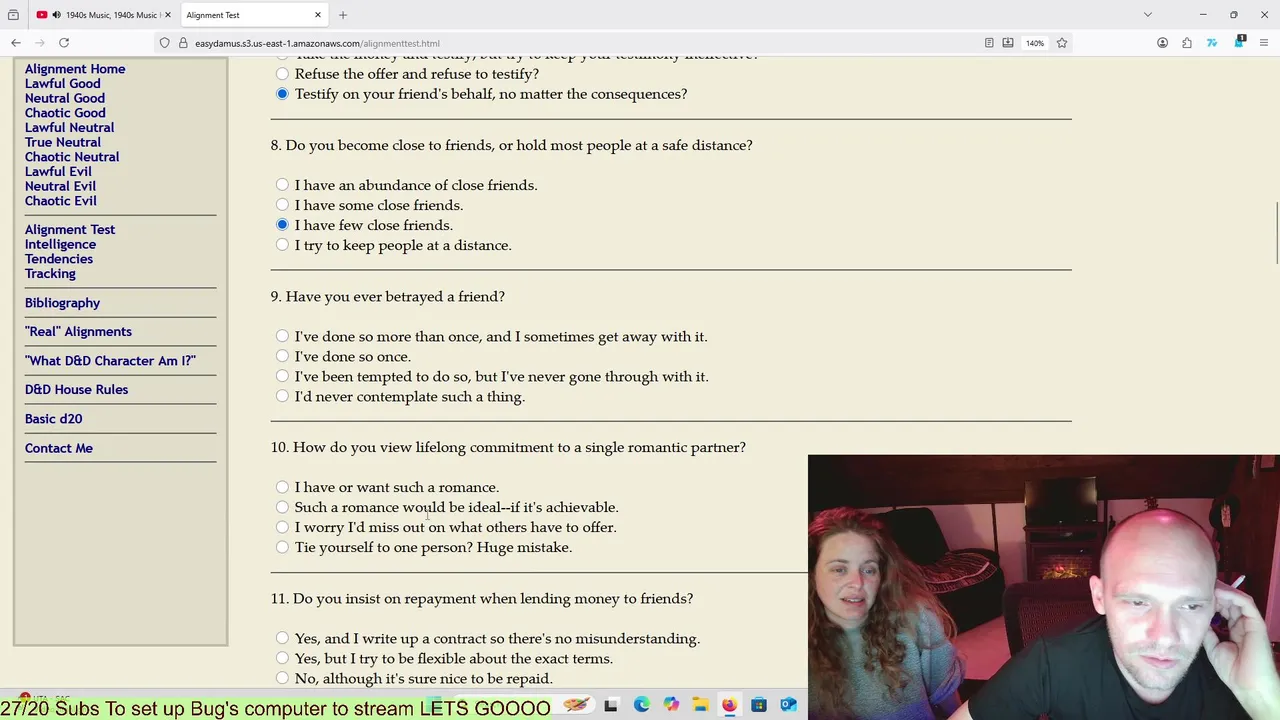The height and width of the screenshot is (720, 1280).
Task: Reset the 140% zoom level
Action: pos(1035,43)
